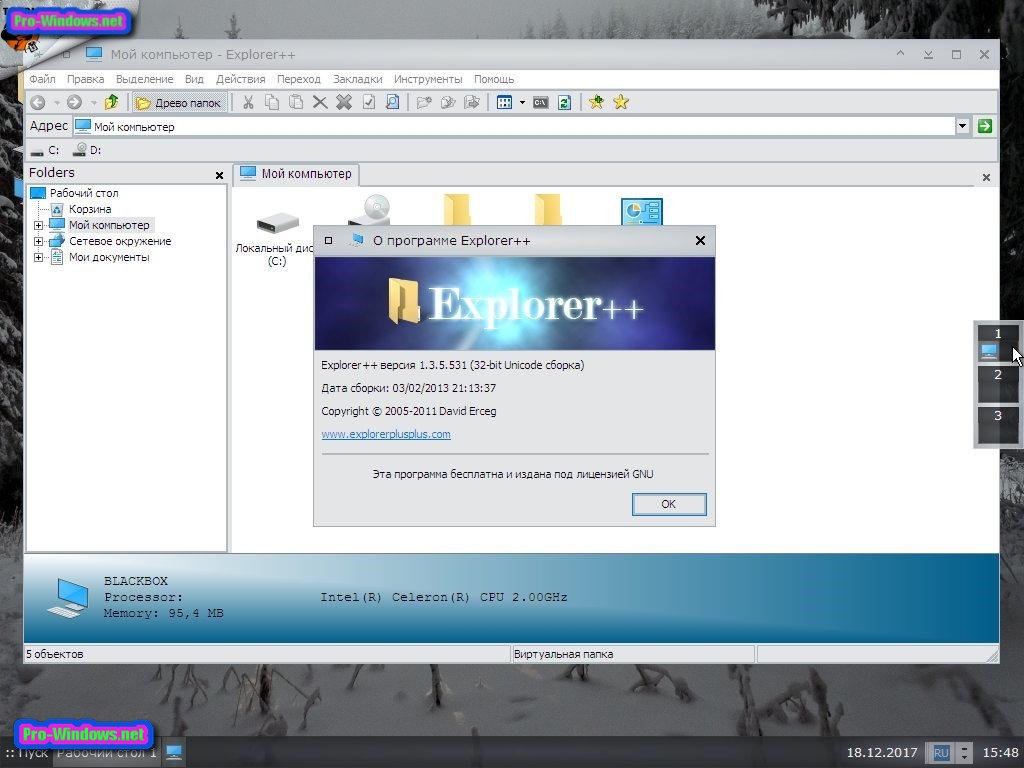Open the www.explorerplusplus.com link
The image size is (1024, 768).
click(386, 434)
